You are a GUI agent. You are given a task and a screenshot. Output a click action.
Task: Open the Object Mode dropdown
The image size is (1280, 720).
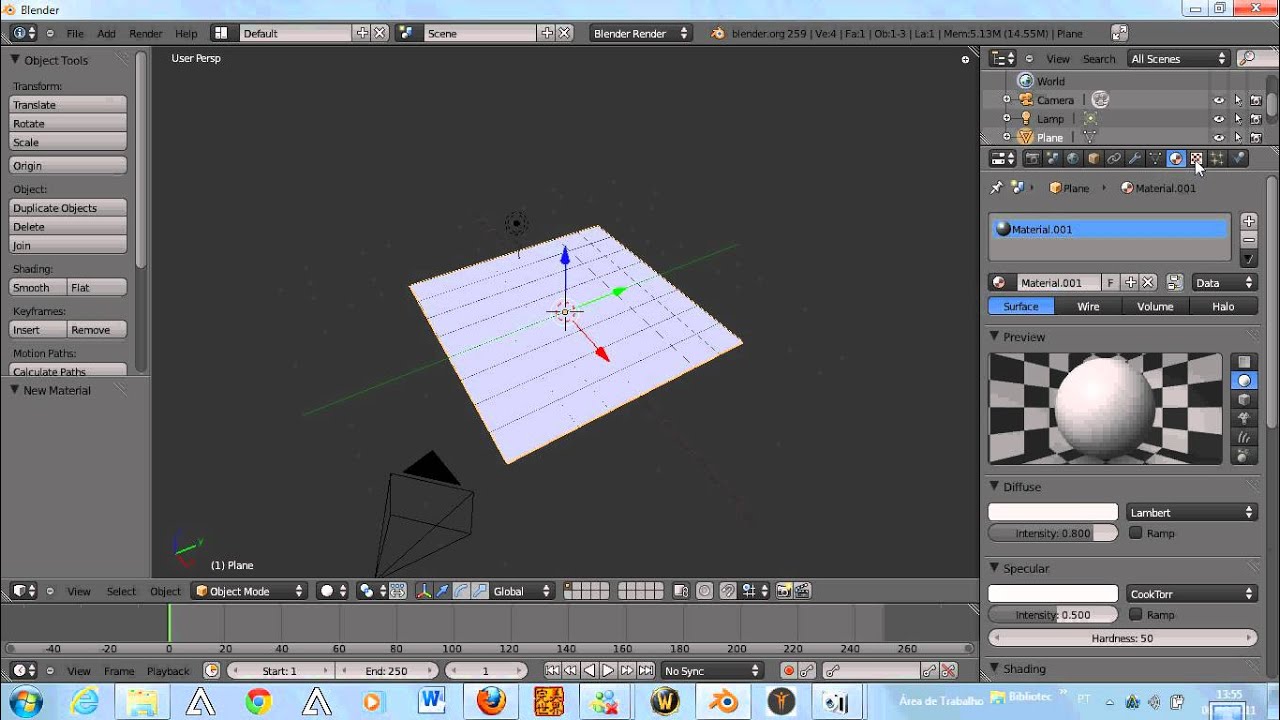pos(249,591)
